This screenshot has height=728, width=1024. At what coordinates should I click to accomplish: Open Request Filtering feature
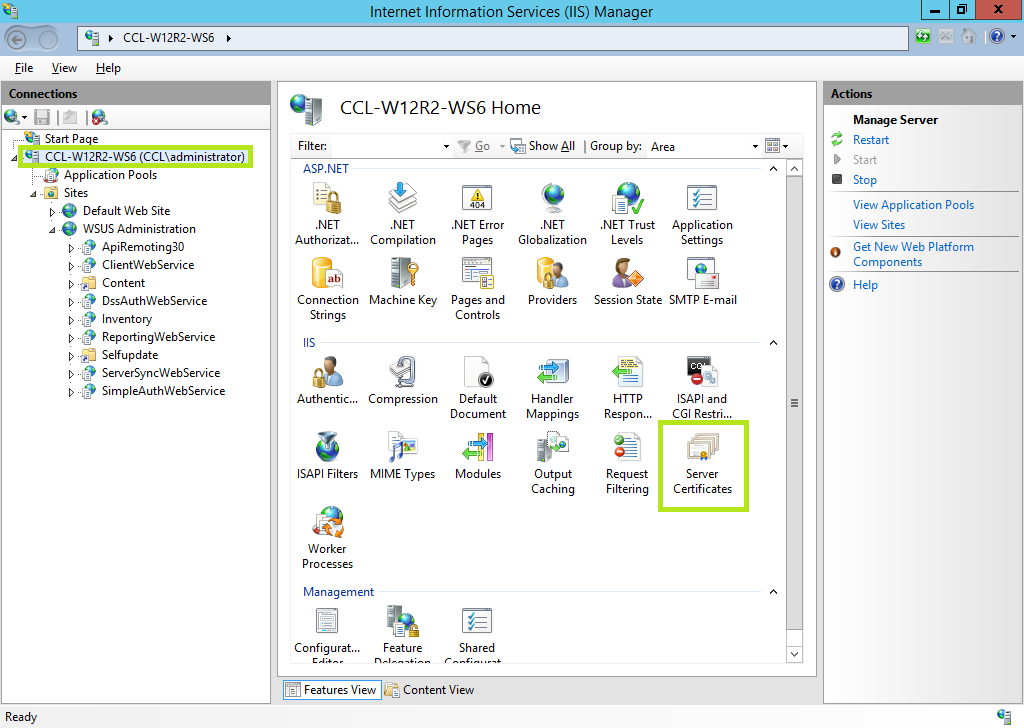pos(627,463)
